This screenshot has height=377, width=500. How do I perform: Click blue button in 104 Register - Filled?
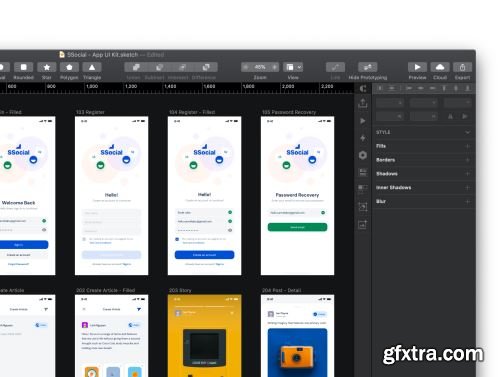pyautogui.click(x=204, y=255)
